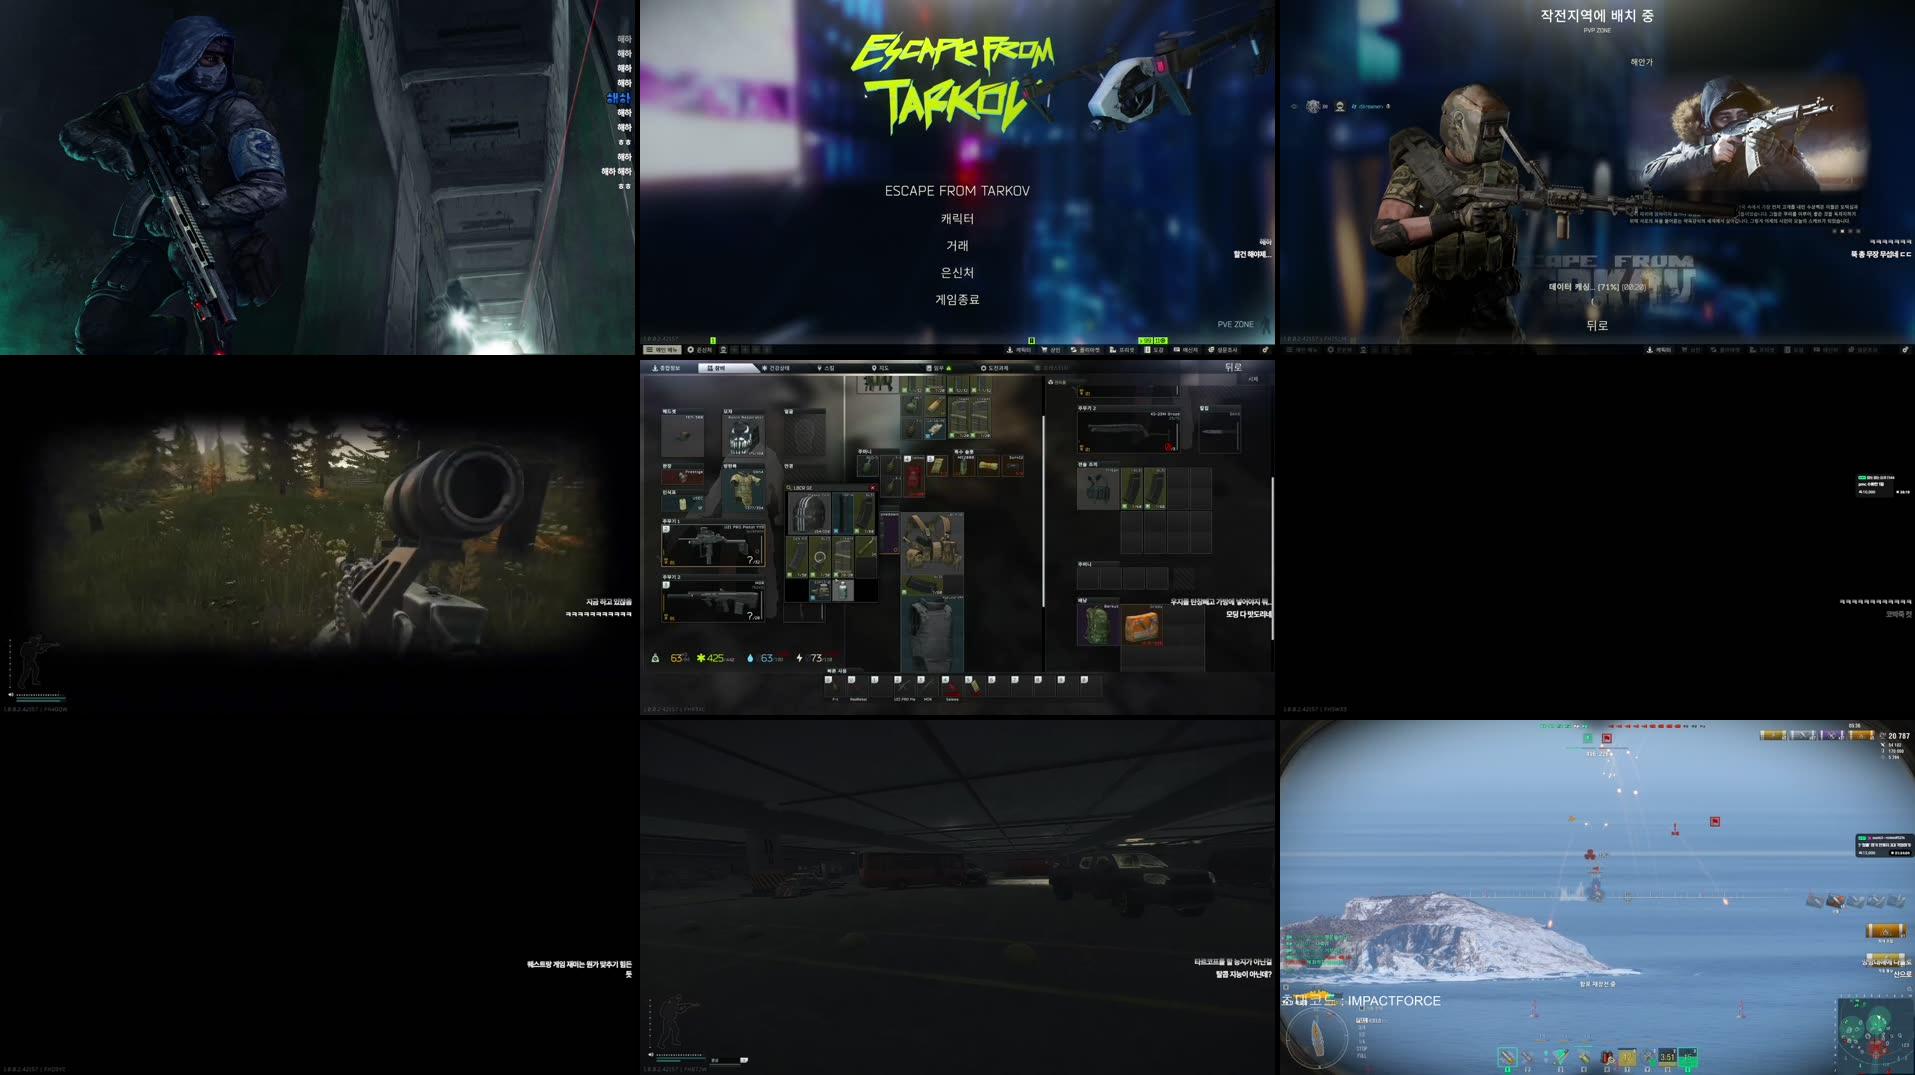Select the main battery guns icon in World of Warships

click(x=1508, y=1057)
